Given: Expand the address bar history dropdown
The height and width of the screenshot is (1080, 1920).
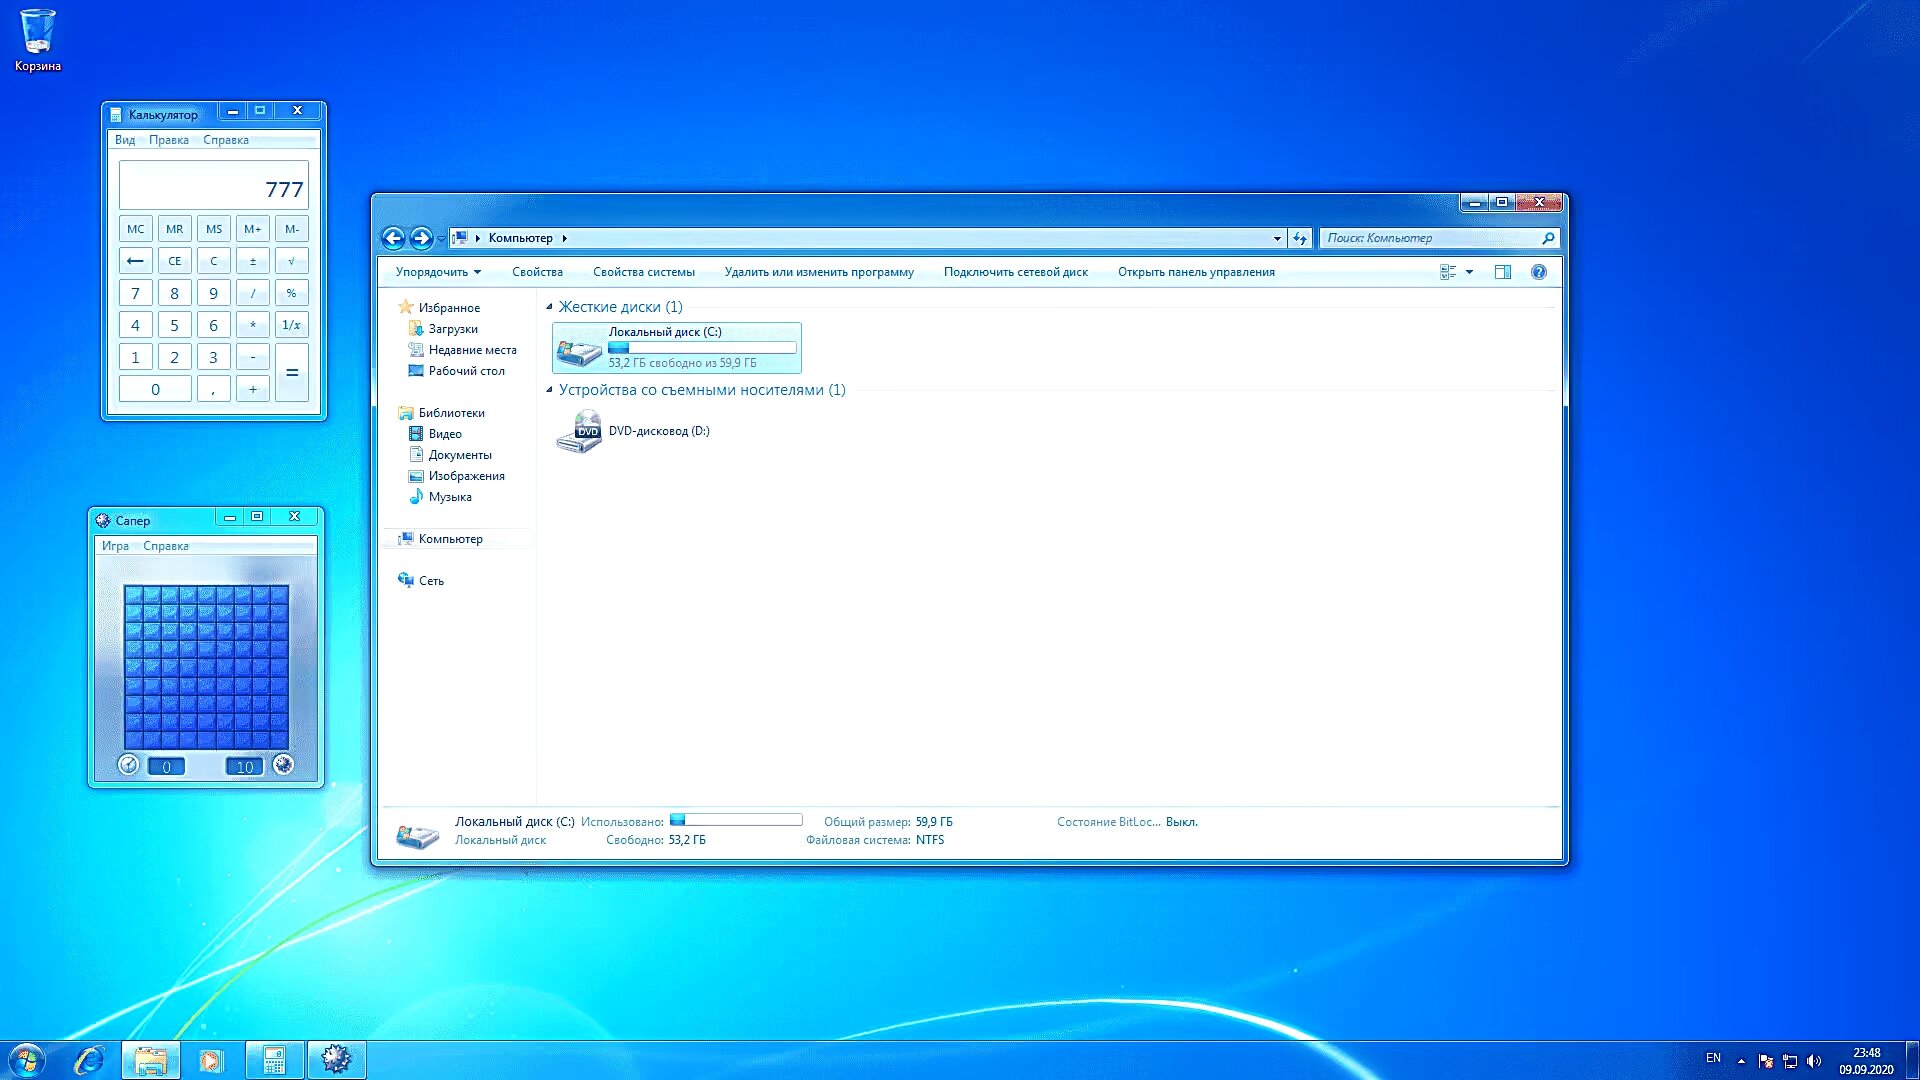Looking at the screenshot, I should point(1277,238).
